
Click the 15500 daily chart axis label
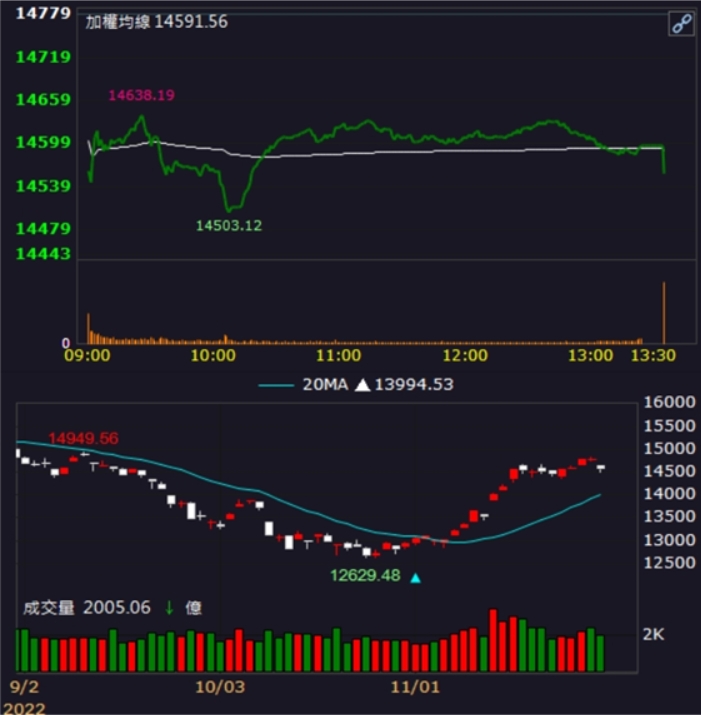click(x=669, y=425)
